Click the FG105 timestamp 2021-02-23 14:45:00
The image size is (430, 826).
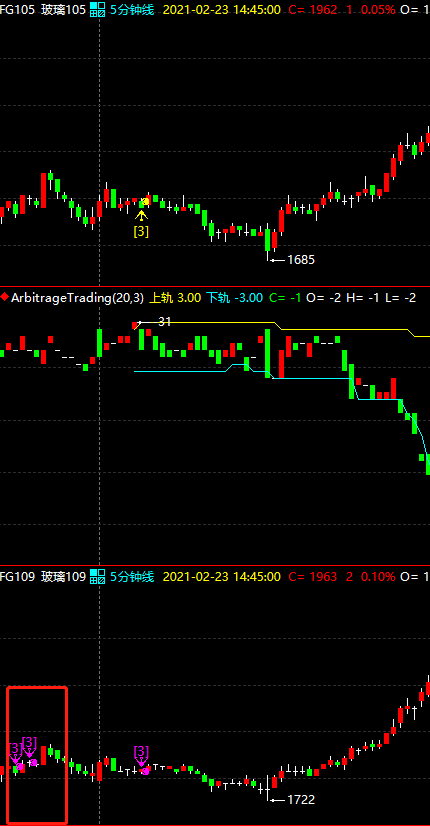click(x=222, y=9)
